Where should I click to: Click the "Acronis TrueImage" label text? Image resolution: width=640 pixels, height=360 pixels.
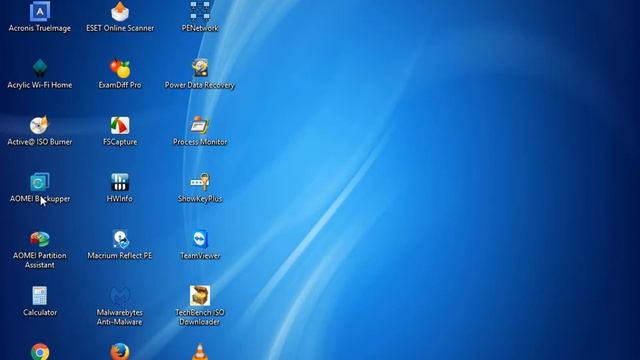40,28
